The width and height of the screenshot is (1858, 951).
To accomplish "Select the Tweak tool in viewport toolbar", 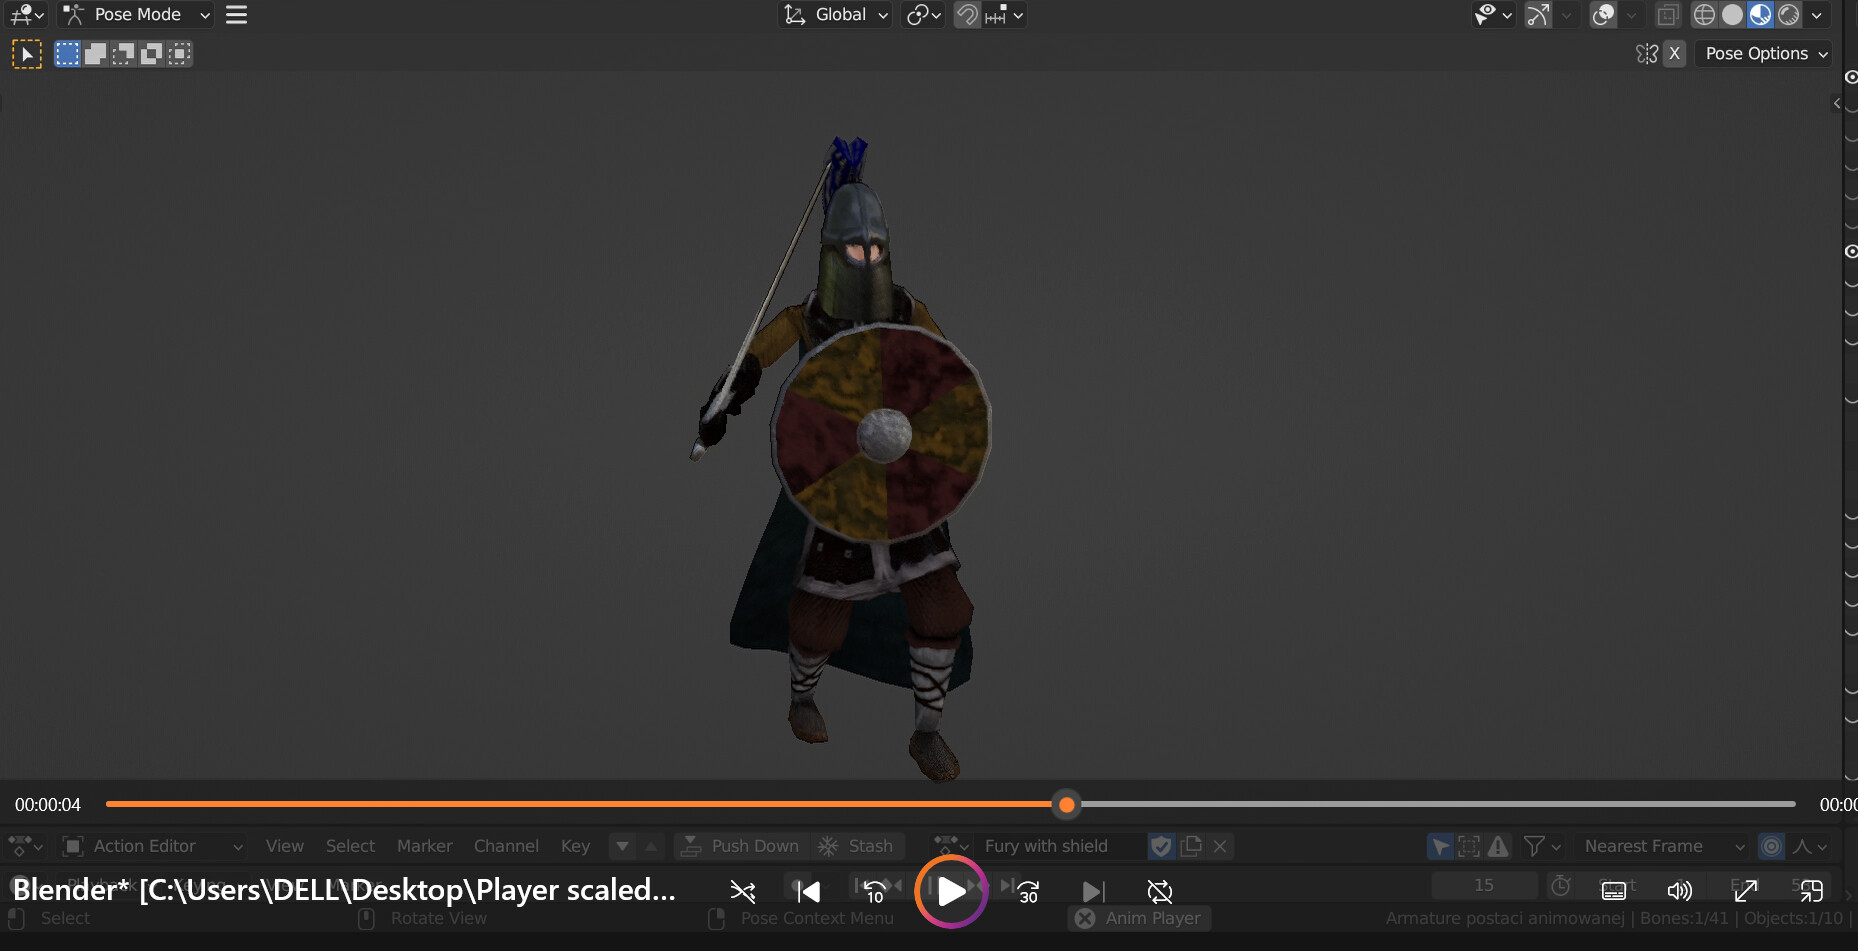I will pos(27,53).
